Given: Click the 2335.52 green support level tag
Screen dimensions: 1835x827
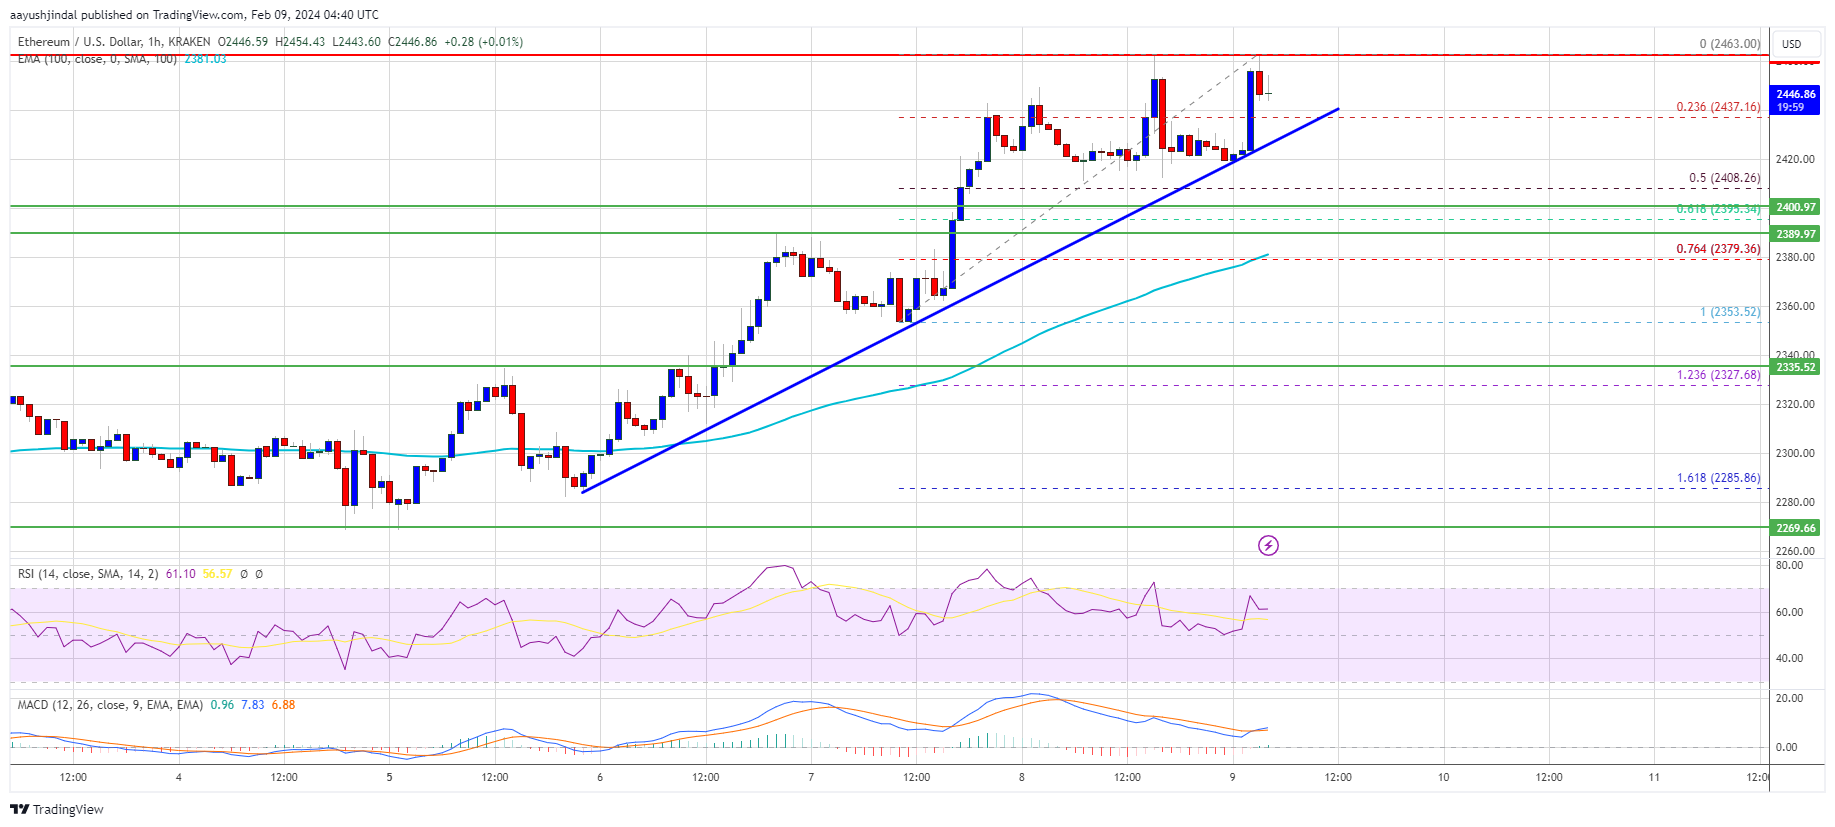Looking at the screenshot, I should coord(1796,367).
